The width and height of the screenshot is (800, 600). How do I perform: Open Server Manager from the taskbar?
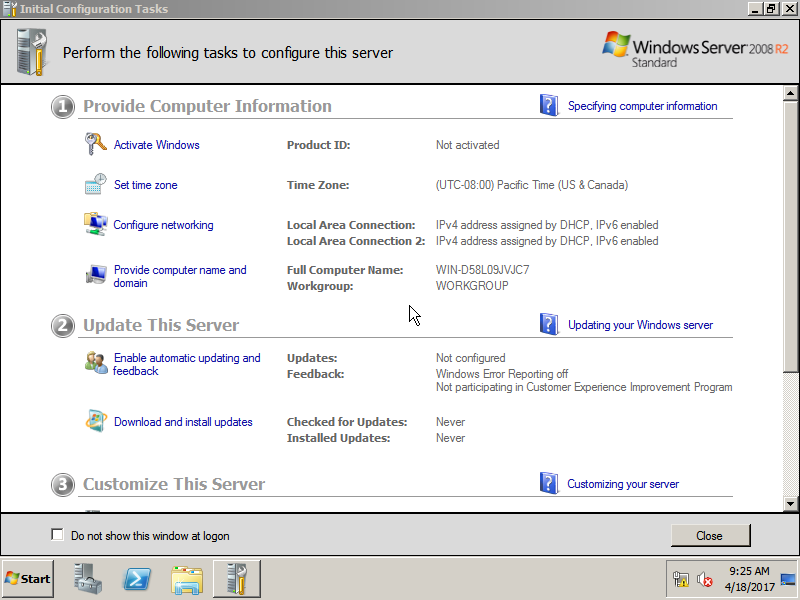point(88,579)
